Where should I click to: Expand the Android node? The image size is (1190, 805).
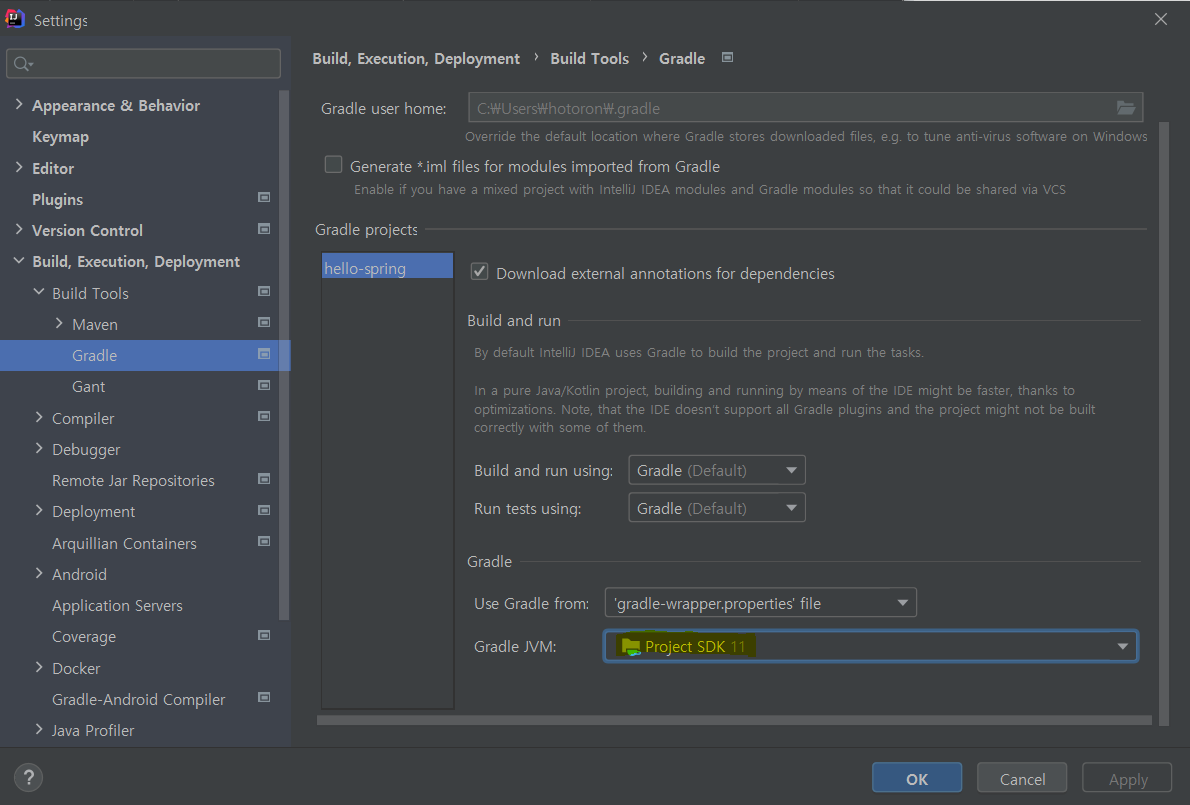pyautogui.click(x=39, y=574)
